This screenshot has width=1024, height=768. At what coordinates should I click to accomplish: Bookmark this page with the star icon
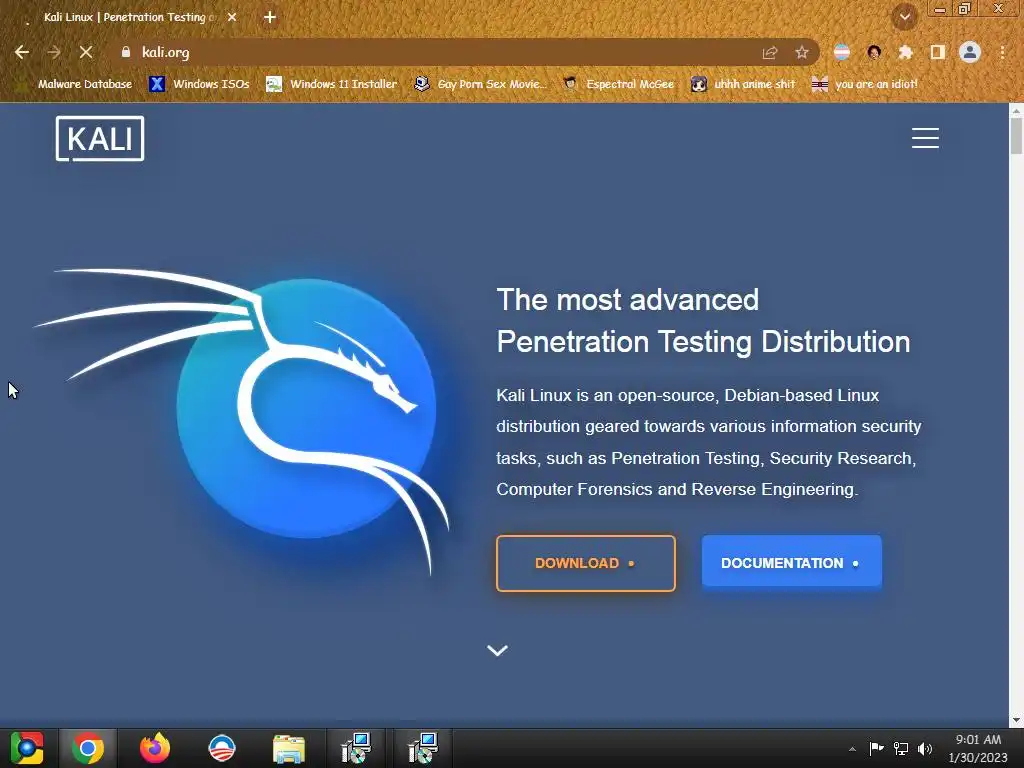click(x=802, y=53)
